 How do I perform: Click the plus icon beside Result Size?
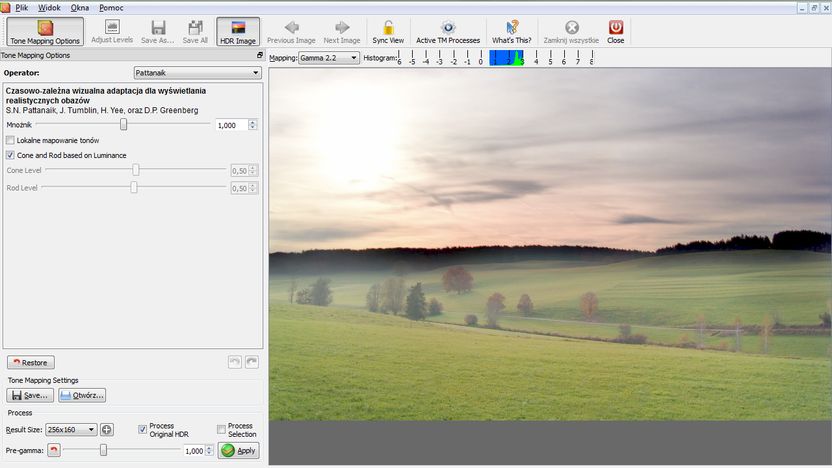107,430
